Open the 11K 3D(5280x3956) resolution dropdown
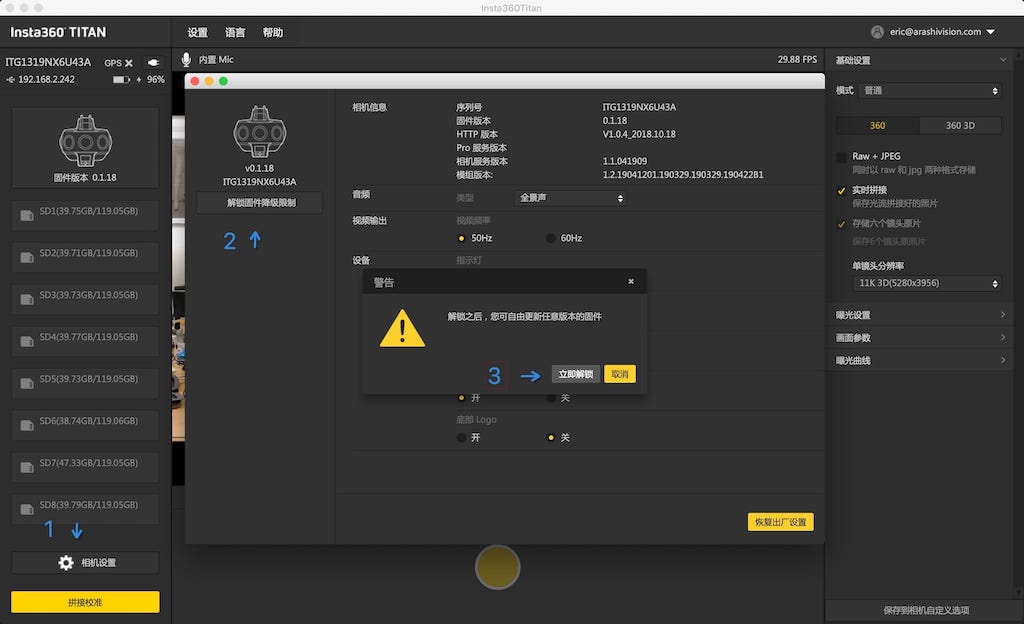1024x624 pixels. tap(926, 284)
